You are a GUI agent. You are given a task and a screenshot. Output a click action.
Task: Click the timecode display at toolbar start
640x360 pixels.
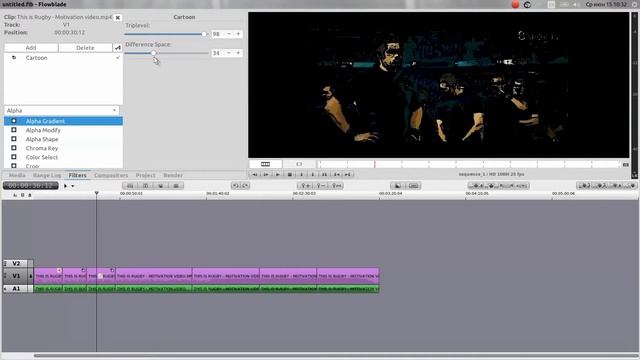[x=31, y=186]
